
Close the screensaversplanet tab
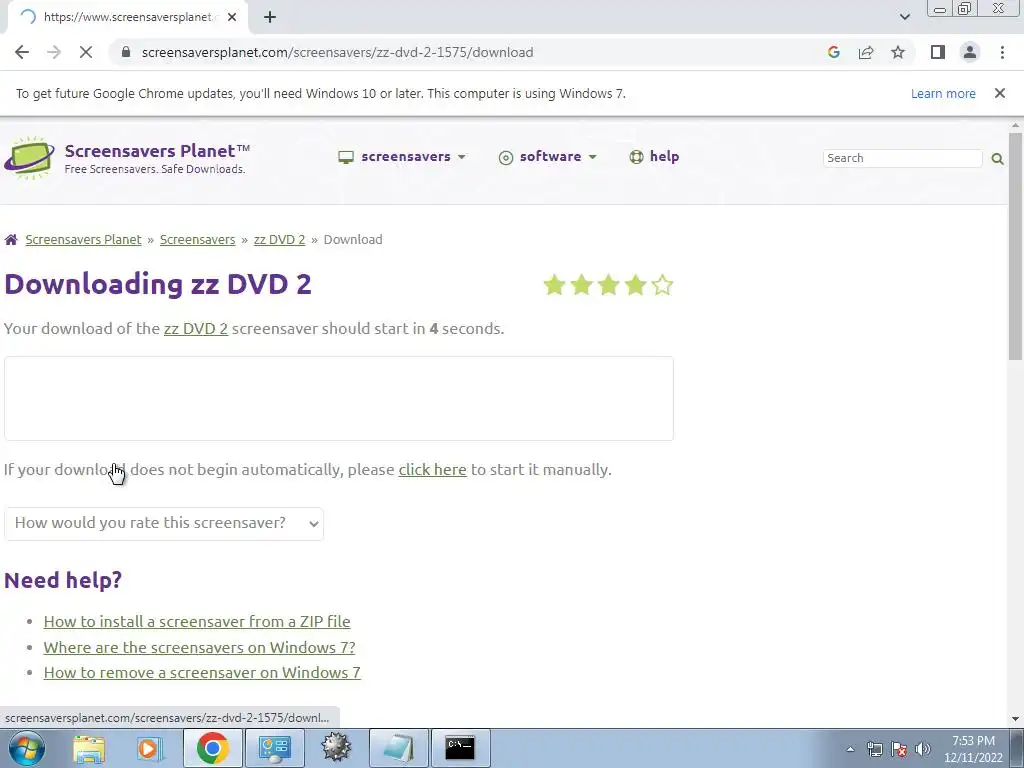coord(232,17)
